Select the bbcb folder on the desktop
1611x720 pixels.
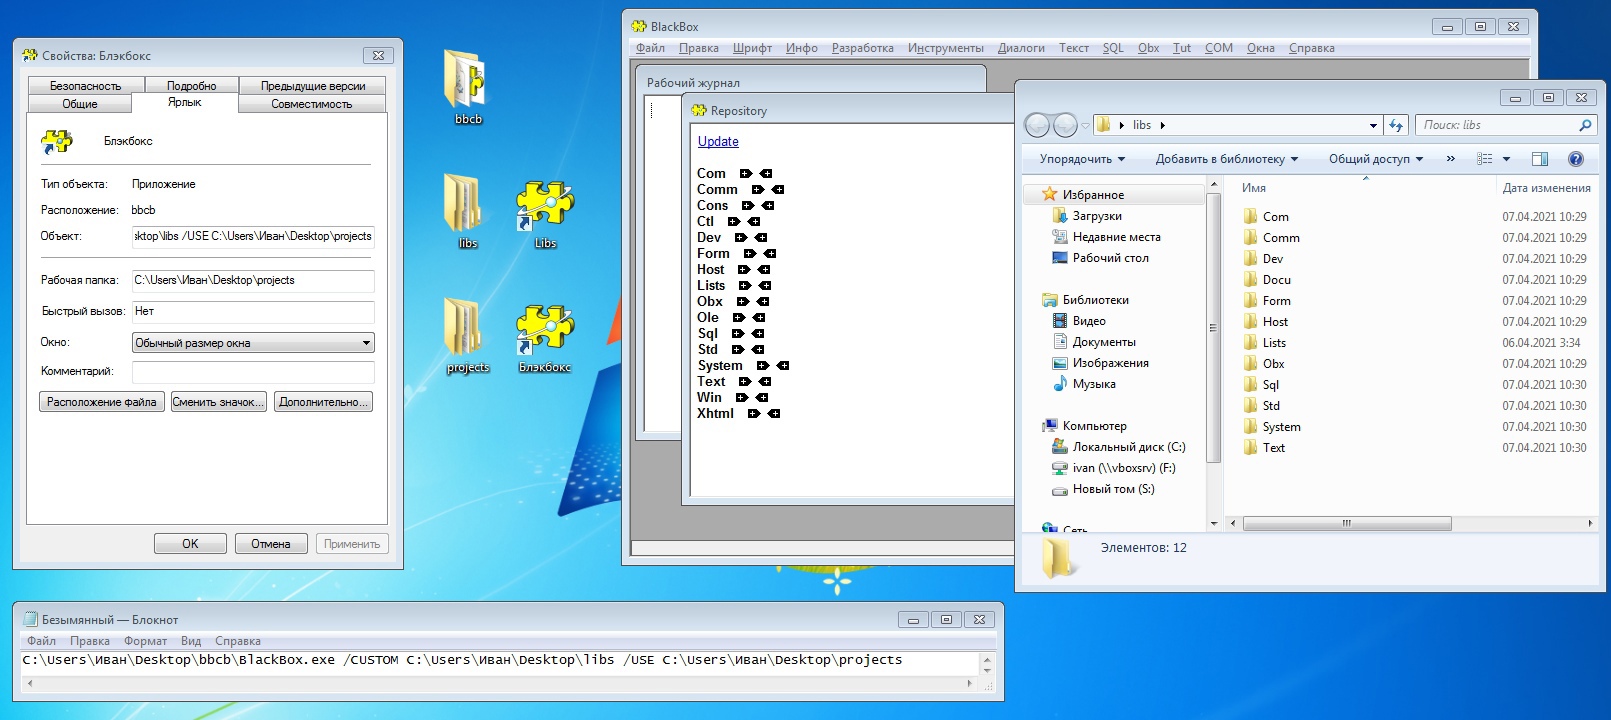click(x=467, y=83)
